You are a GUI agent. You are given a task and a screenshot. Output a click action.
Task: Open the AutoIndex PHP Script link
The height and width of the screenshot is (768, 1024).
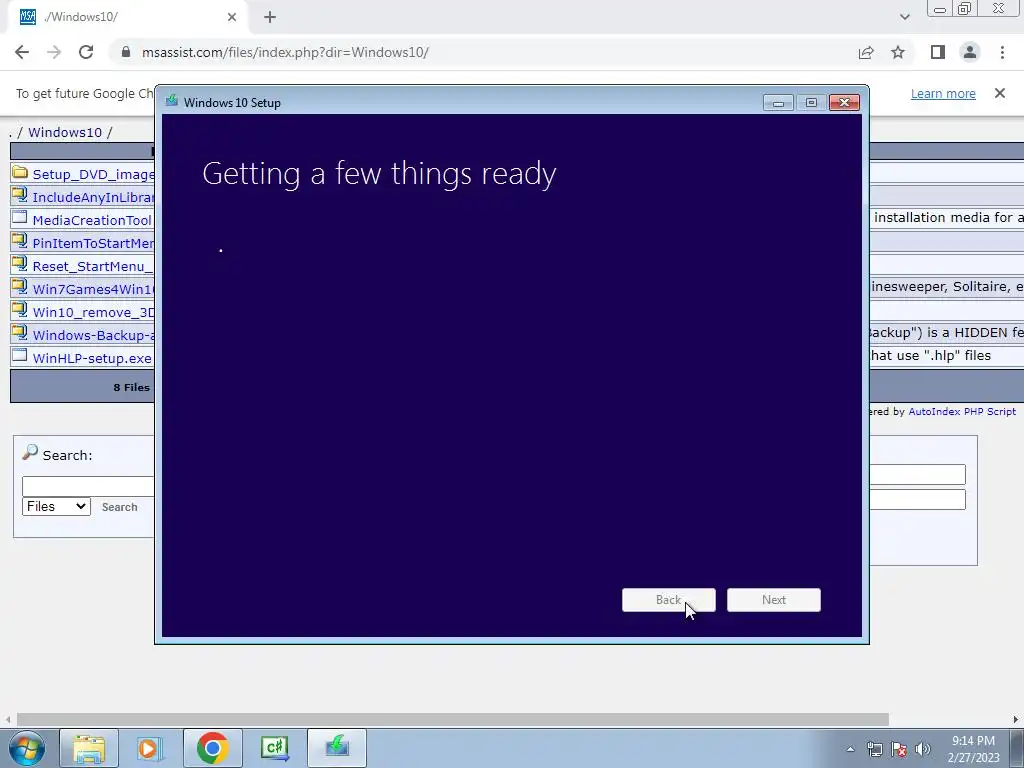pyautogui.click(x=962, y=411)
